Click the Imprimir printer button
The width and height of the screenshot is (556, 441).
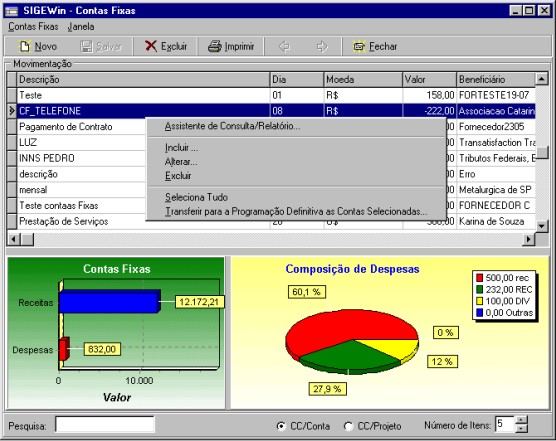[231, 46]
